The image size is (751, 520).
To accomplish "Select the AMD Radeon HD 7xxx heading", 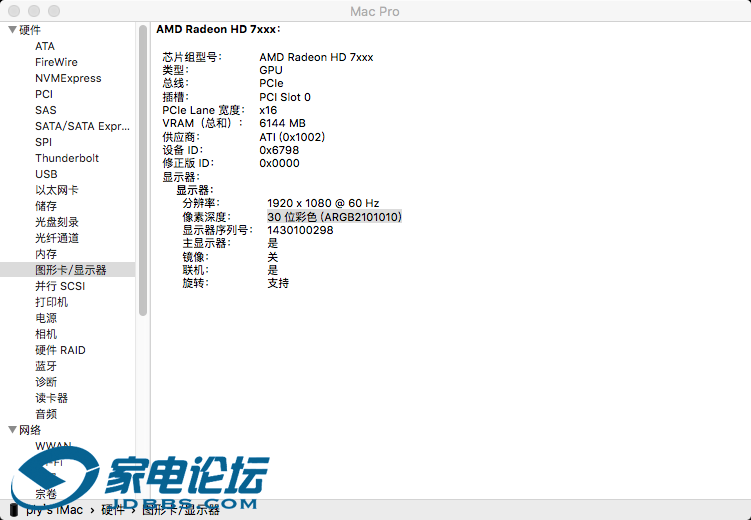I will coord(218,30).
